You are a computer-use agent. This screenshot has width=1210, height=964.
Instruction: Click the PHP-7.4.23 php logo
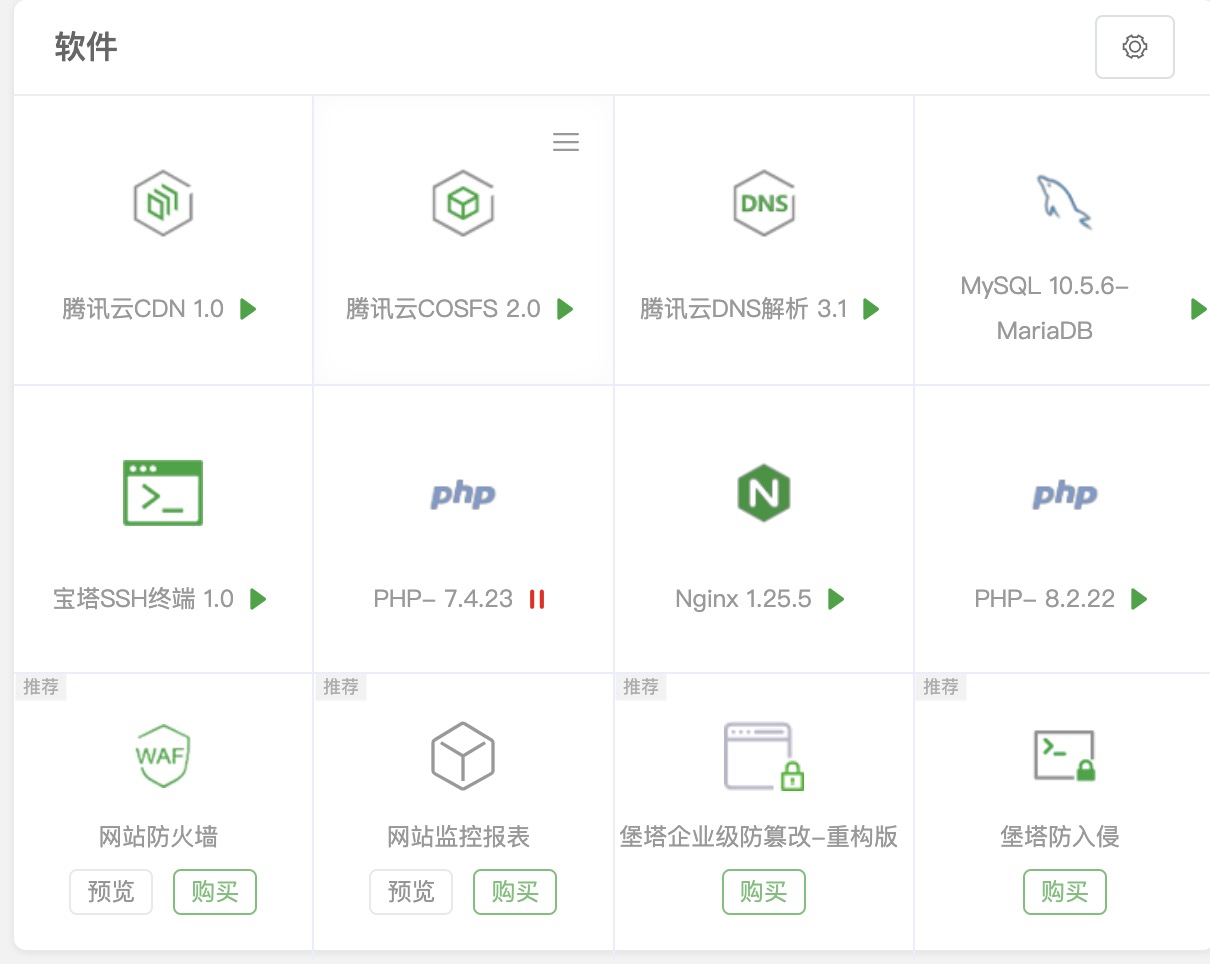click(x=463, y=494)
